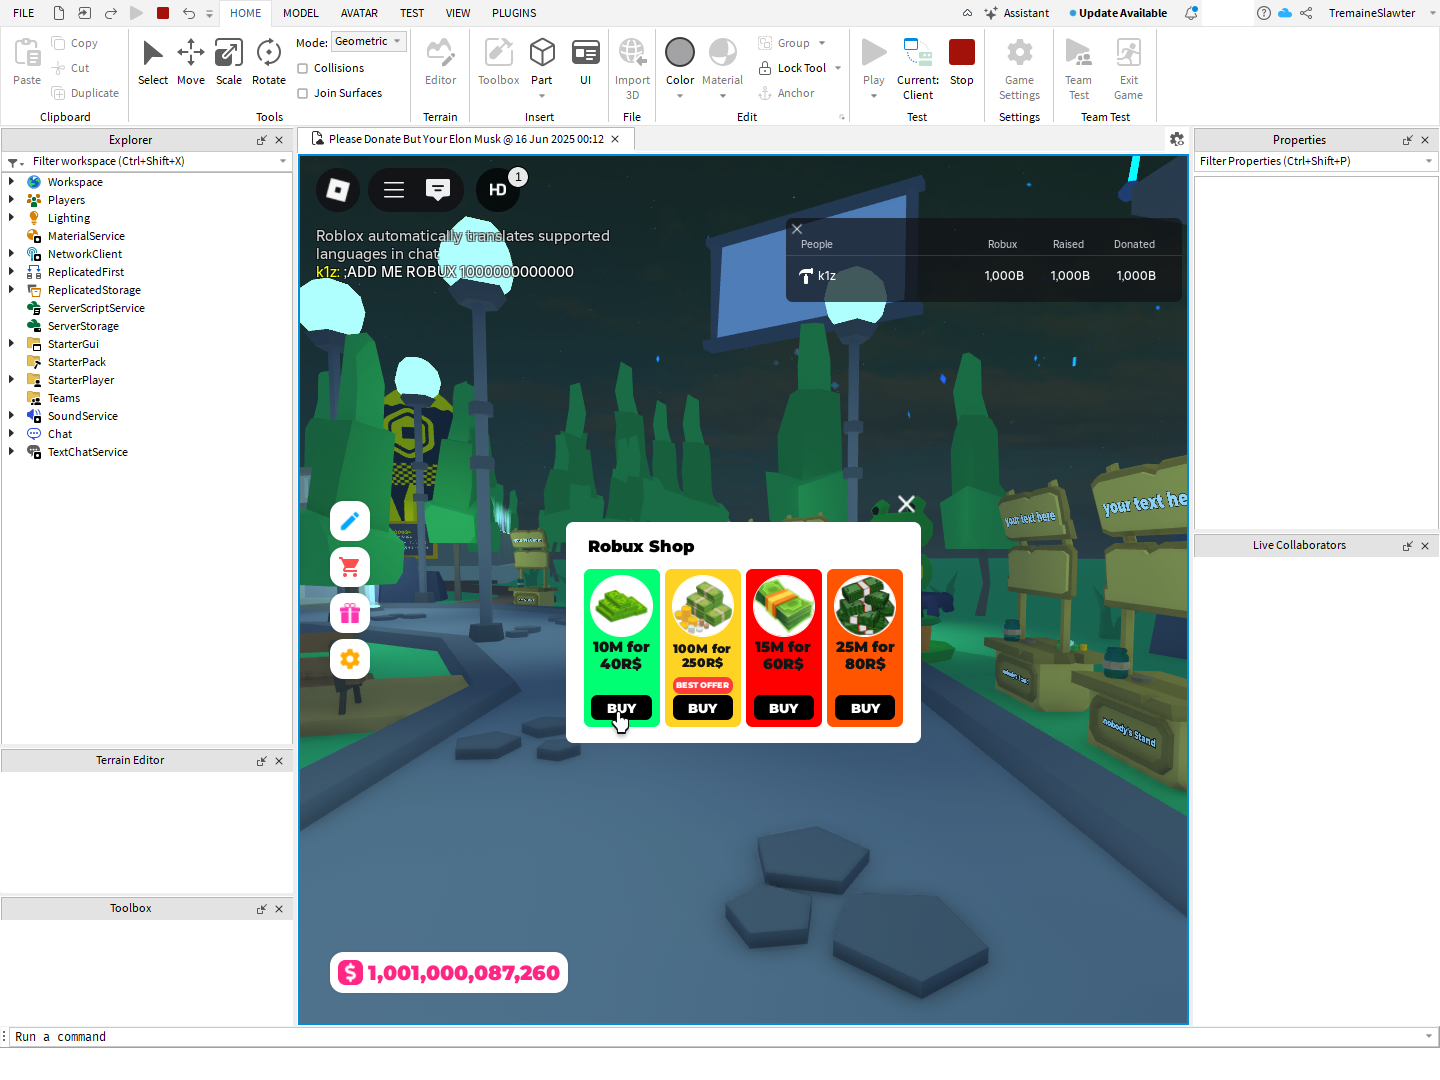Close the Robux Shop popup

906,504
